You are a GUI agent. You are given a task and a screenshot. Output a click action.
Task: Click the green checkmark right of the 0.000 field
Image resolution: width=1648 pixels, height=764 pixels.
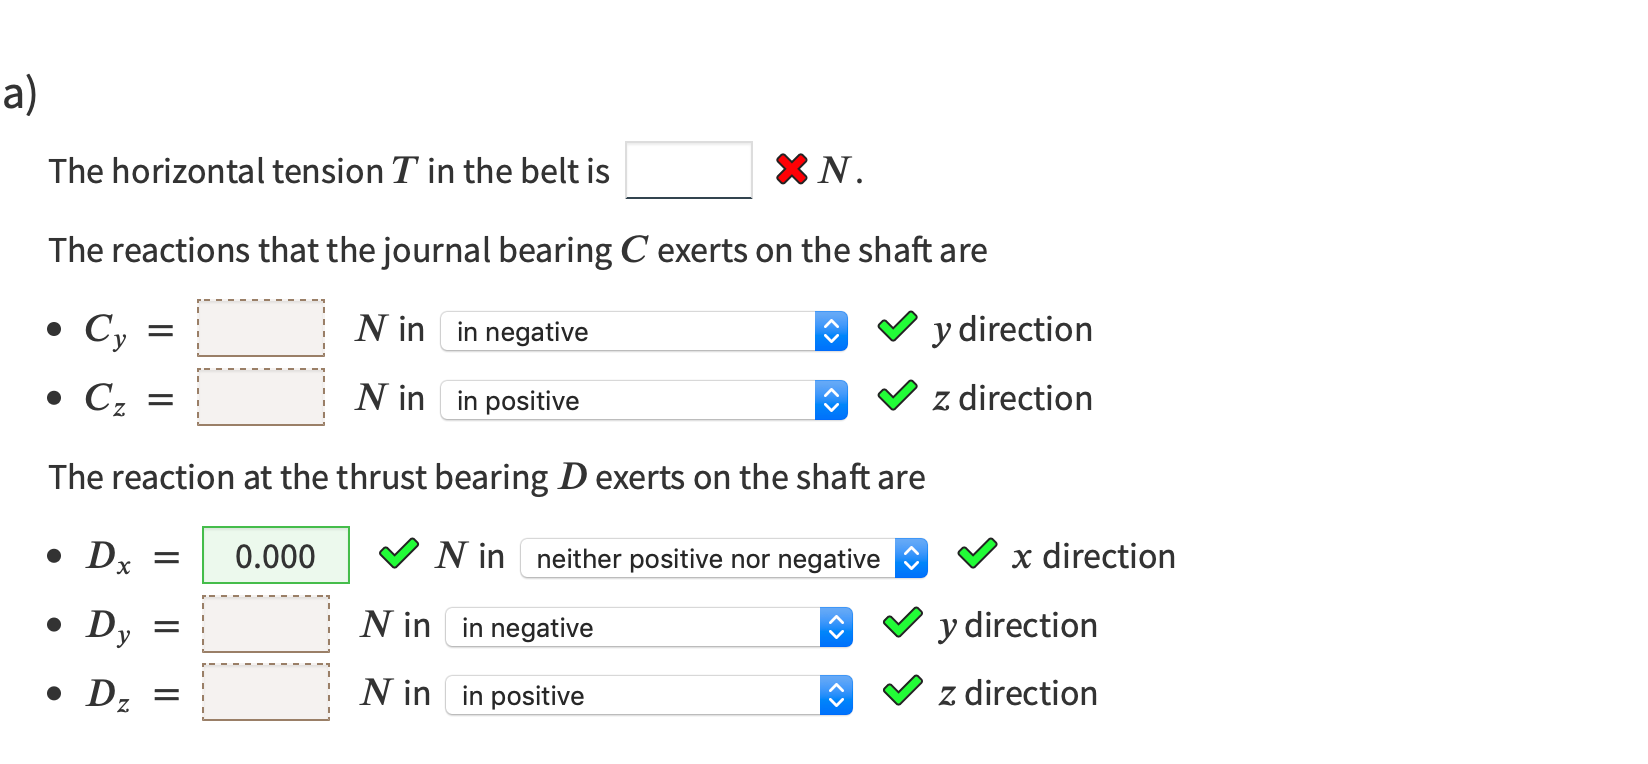[x=399, y=554]
